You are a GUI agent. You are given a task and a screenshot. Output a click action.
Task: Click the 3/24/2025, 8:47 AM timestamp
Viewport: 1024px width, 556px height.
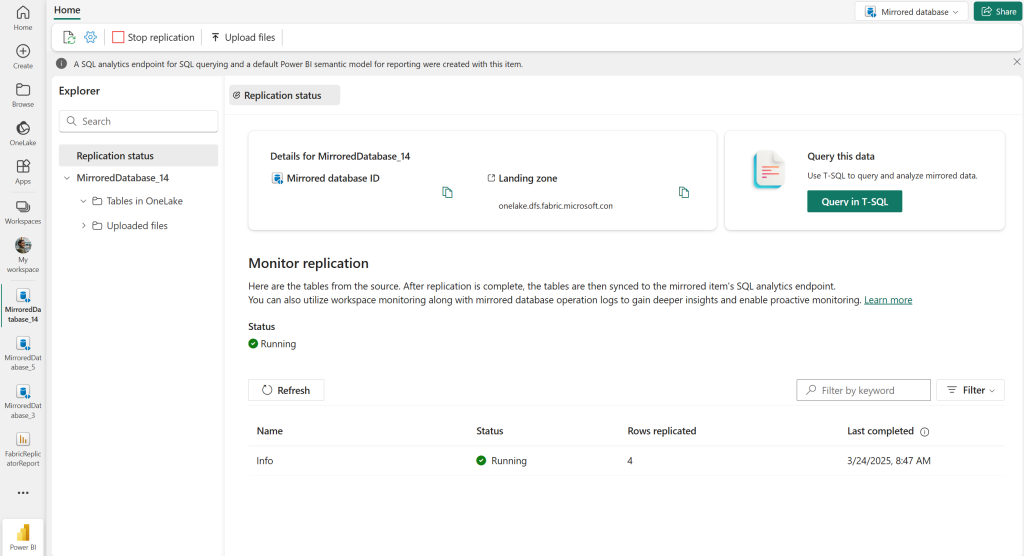[889, 461]
